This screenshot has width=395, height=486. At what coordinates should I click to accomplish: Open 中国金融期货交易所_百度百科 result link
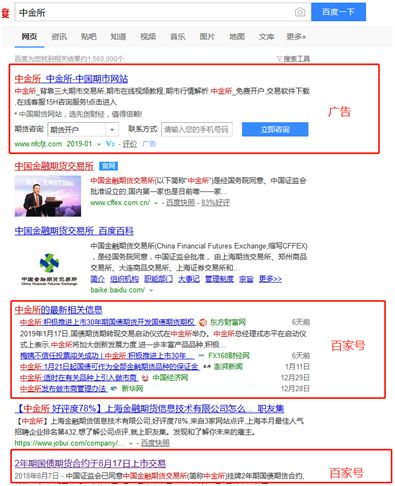click(74, 231)
